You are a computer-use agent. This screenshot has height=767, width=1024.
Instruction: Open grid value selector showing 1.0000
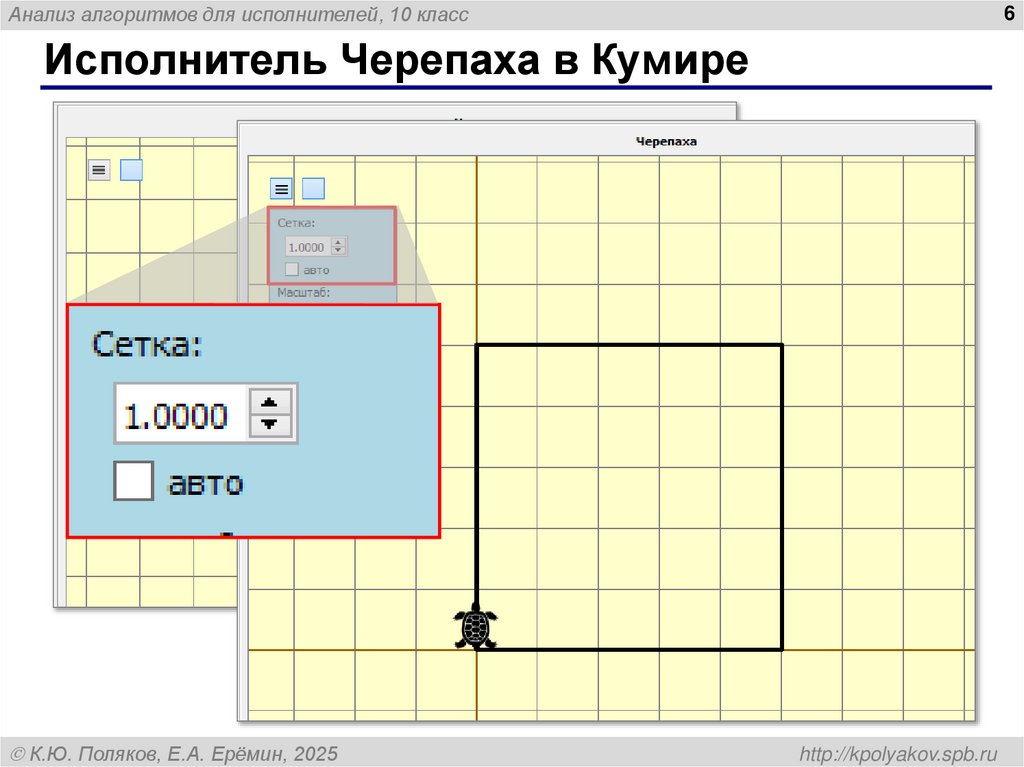307,246
